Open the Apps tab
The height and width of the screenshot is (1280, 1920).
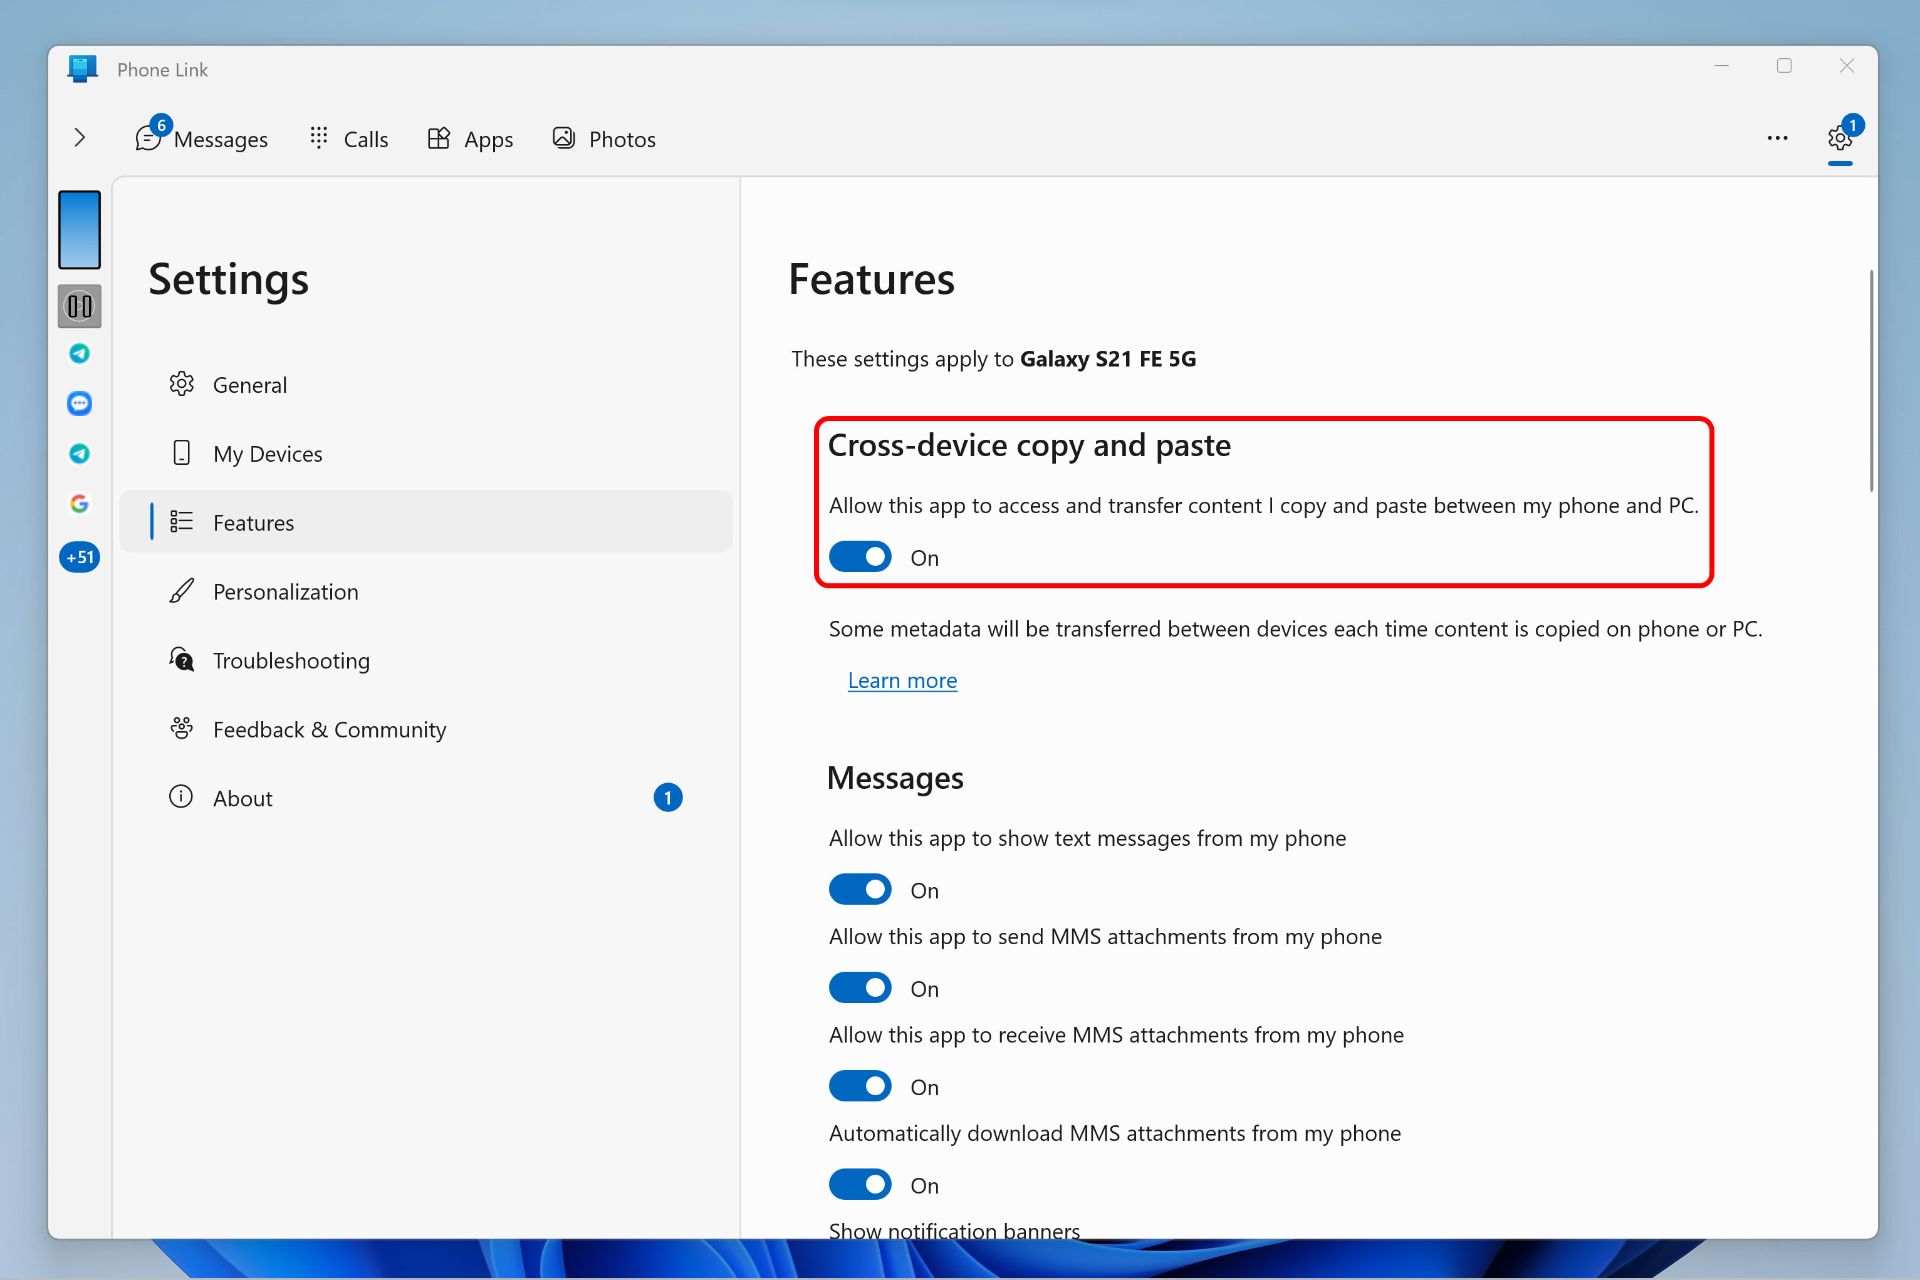(x=469, y=139)
